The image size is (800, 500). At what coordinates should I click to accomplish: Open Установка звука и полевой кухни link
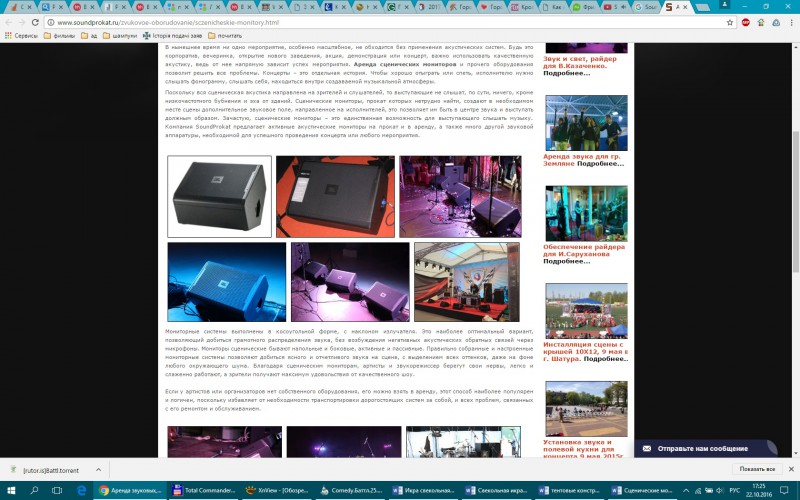[583, 448]
